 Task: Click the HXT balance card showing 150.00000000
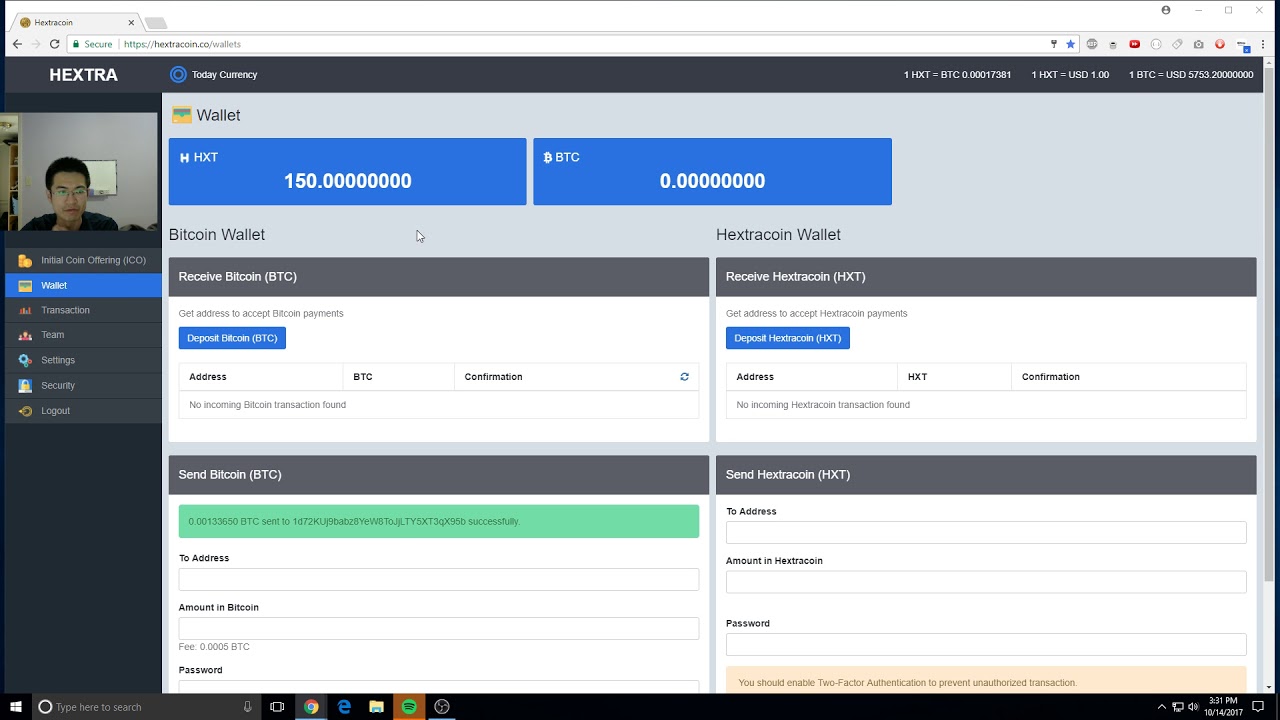(347, 172)
